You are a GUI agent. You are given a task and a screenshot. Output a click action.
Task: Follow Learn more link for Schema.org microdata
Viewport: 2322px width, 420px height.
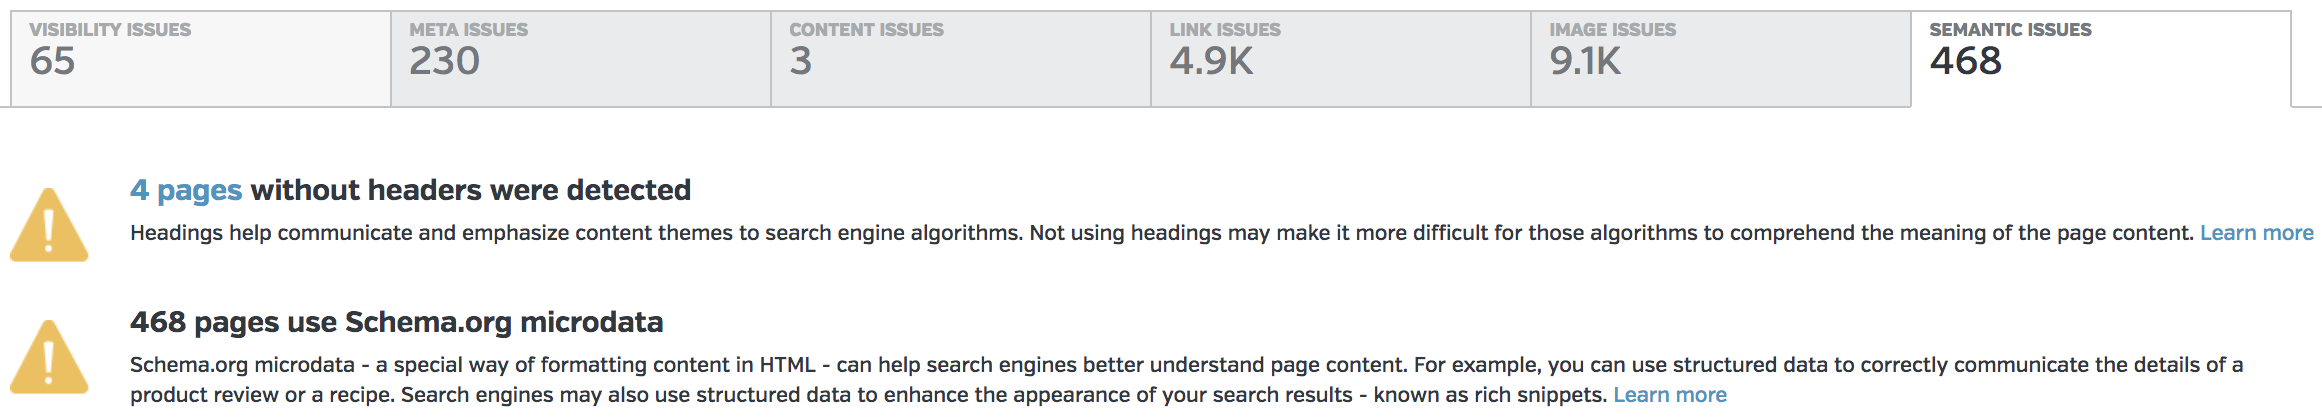click(x=1670, y=395)
